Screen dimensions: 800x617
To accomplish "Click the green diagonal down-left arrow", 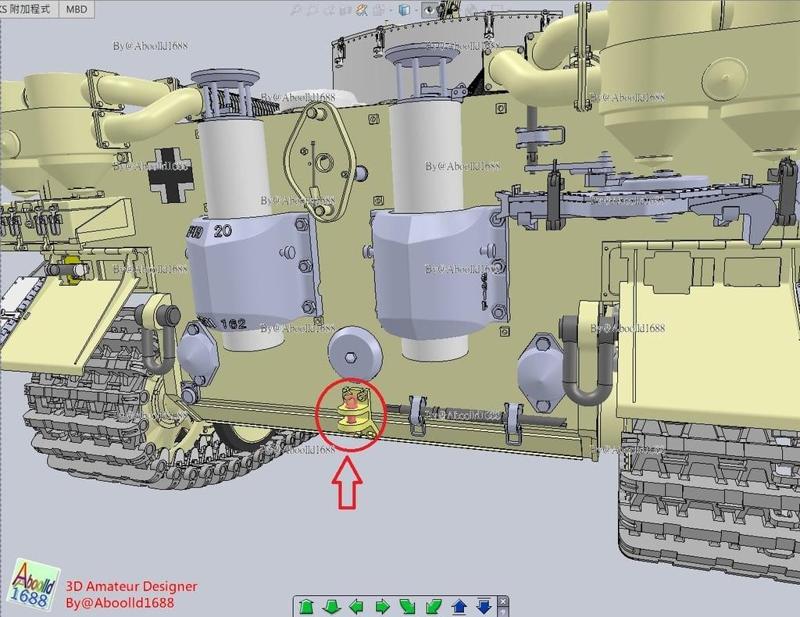I will (433, 607).
